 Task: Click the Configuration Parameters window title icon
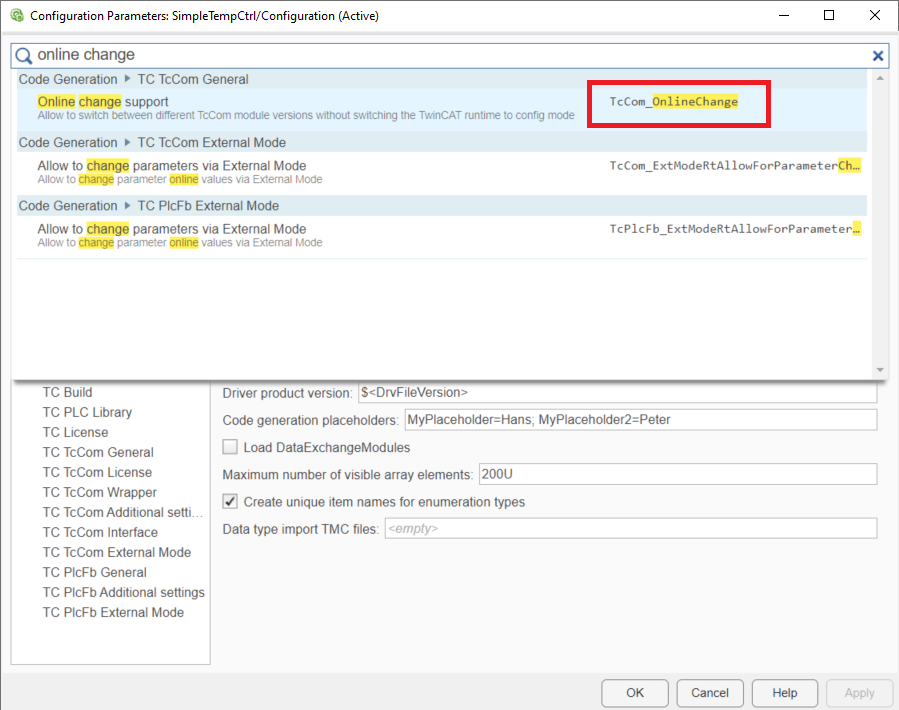coord(16,16)
